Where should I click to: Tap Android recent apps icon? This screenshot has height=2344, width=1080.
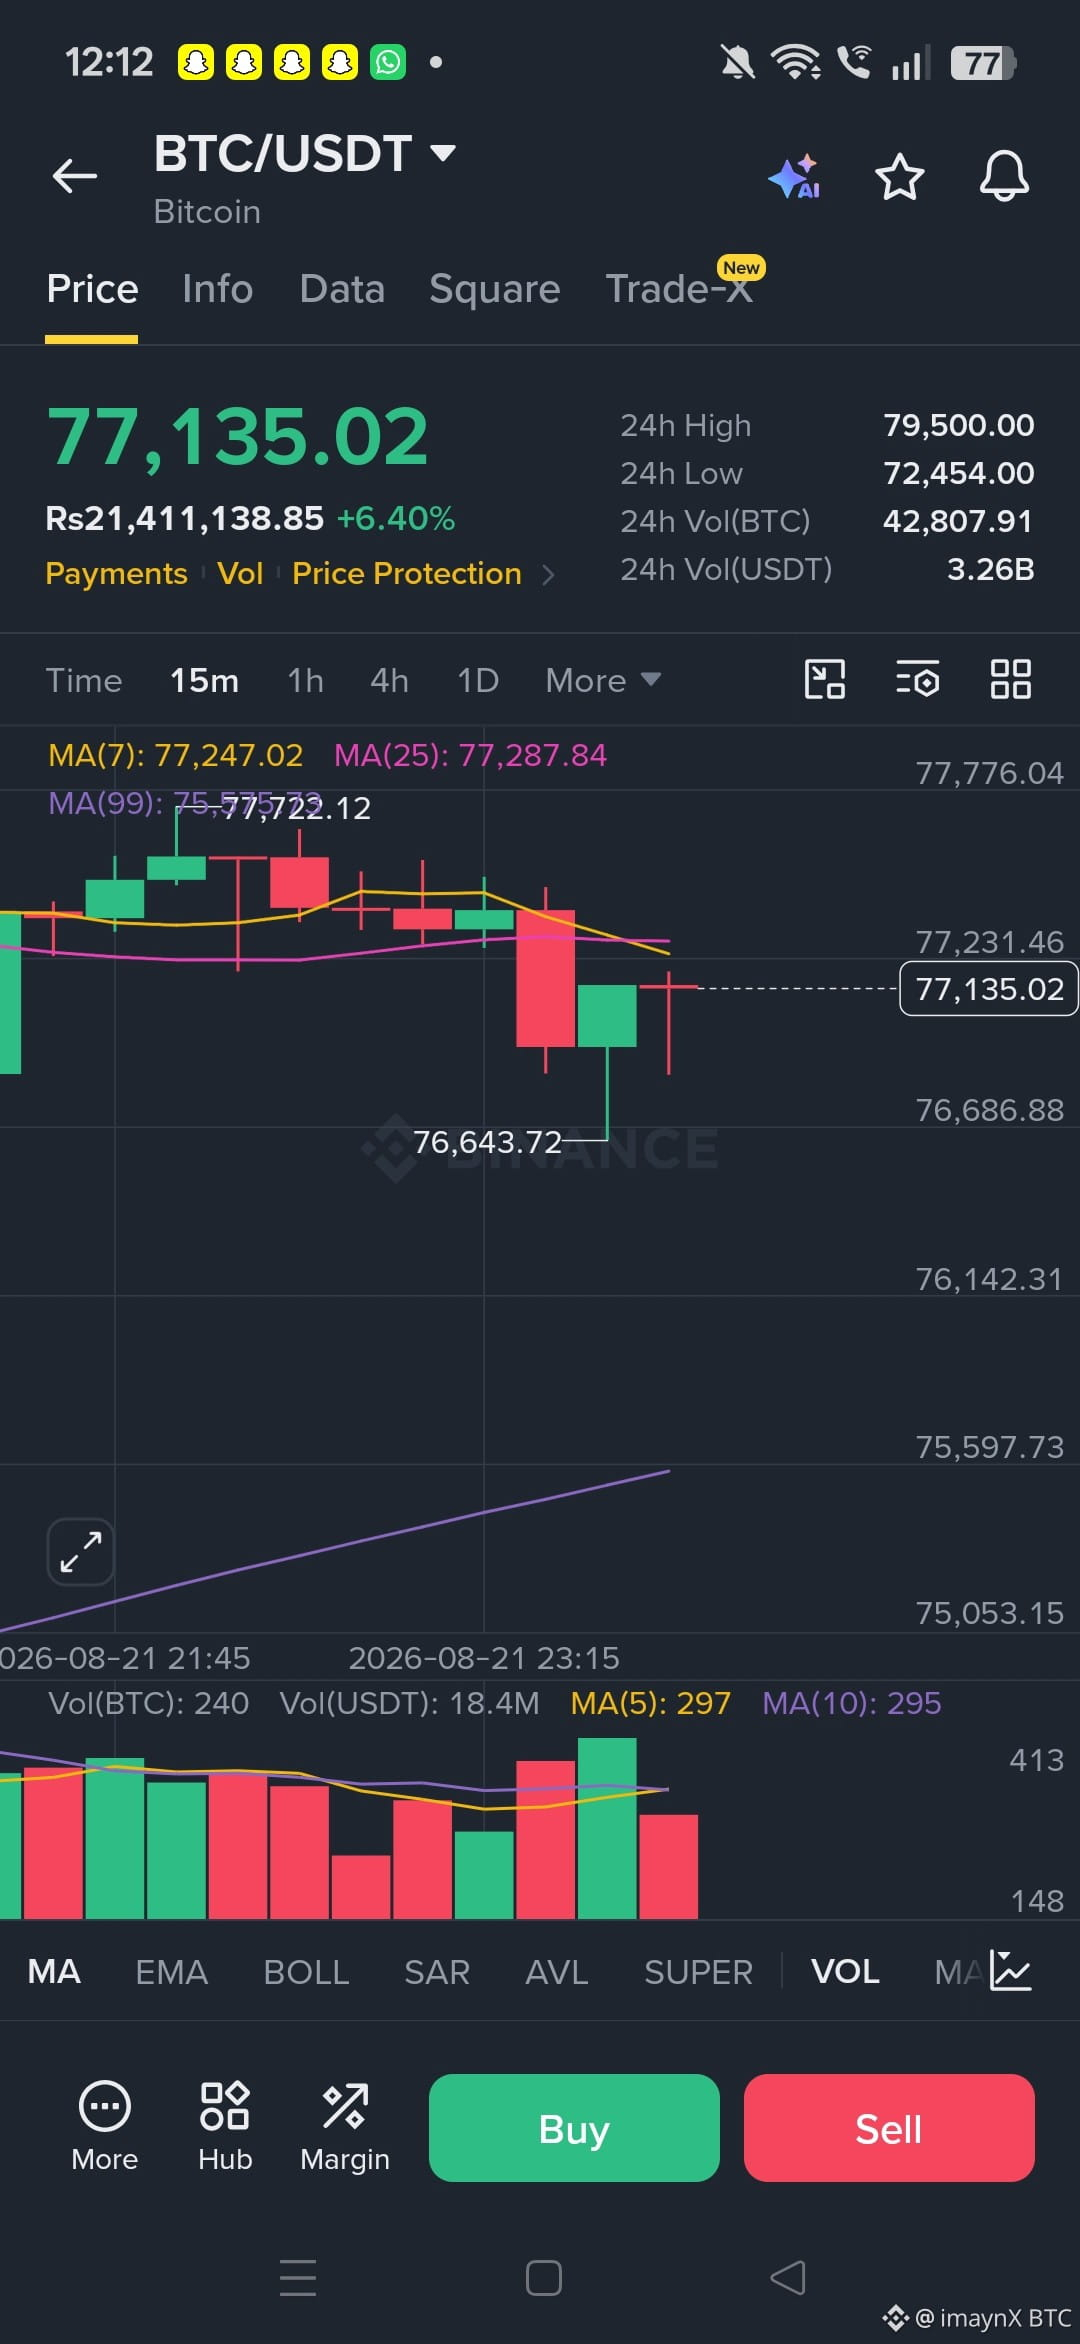click(x=298, y=2278)
